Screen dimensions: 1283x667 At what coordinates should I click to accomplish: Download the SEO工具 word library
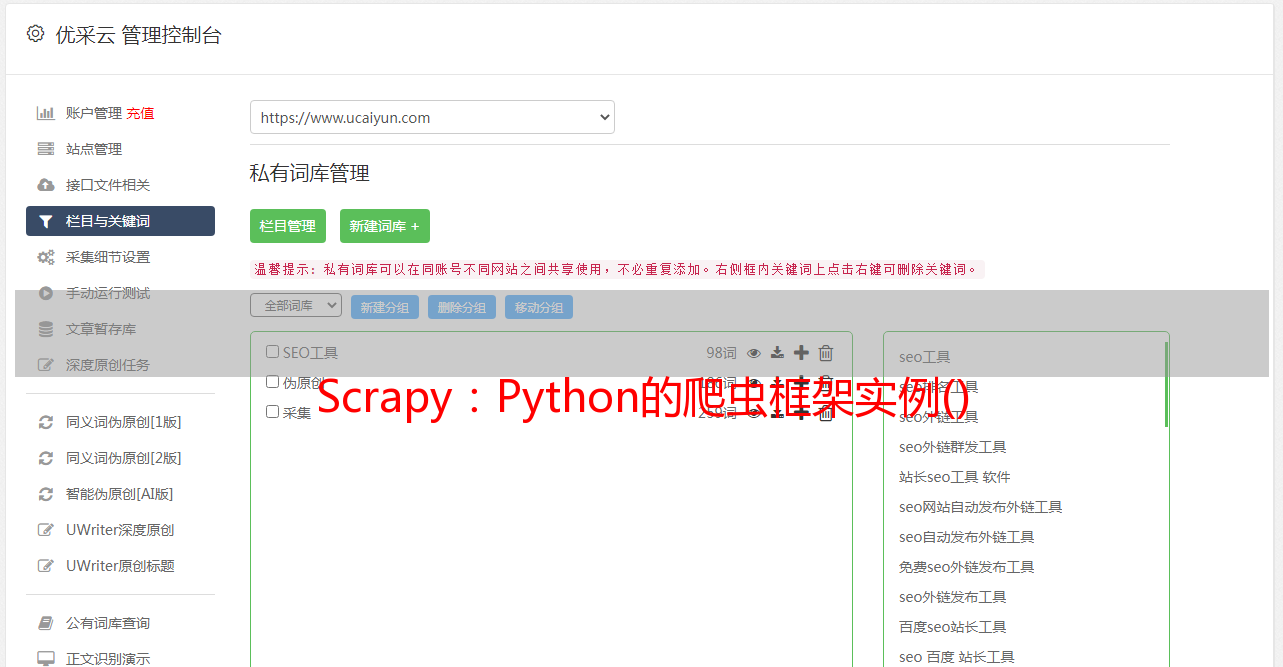(777, 353)
